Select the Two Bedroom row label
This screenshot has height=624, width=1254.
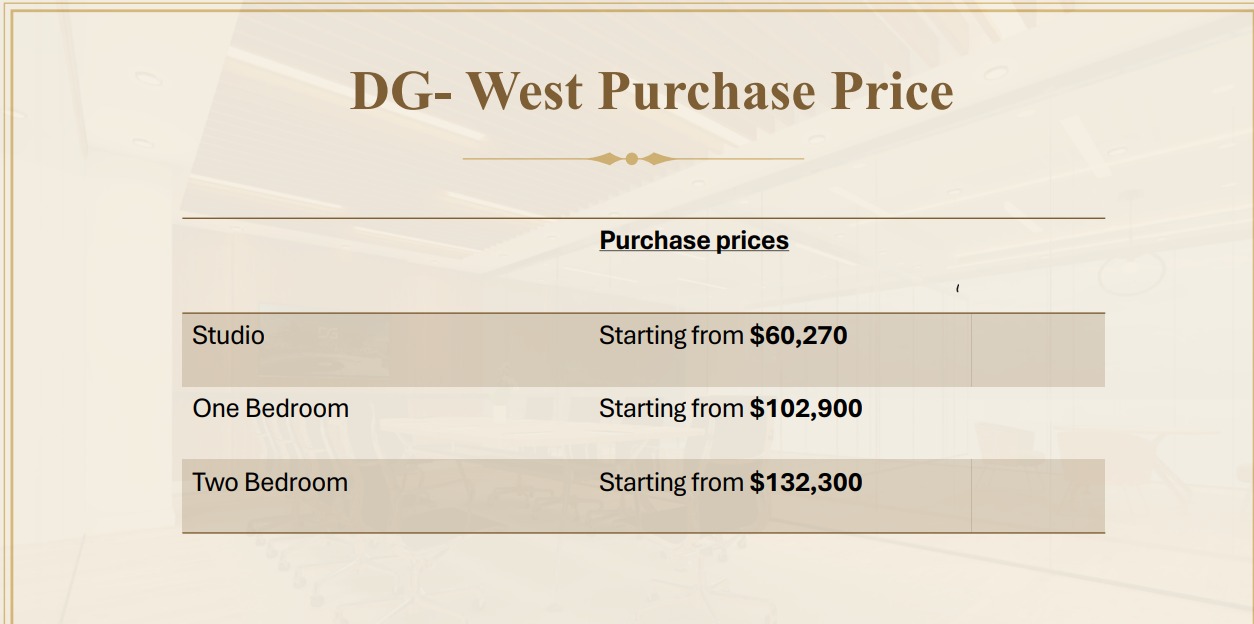pyautogui.click(x=270, y=482)
